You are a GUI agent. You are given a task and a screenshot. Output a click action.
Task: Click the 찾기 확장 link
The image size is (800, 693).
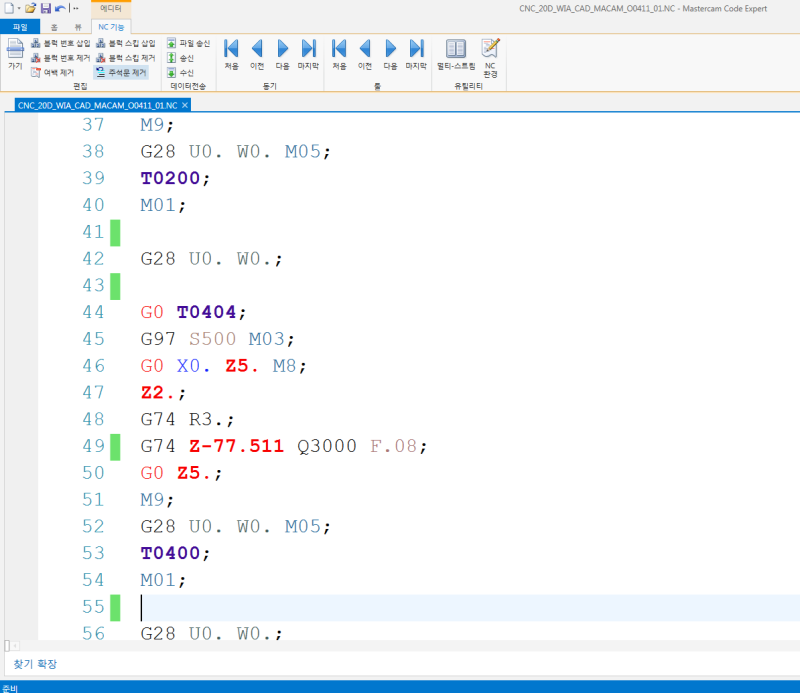coord(35,664)
